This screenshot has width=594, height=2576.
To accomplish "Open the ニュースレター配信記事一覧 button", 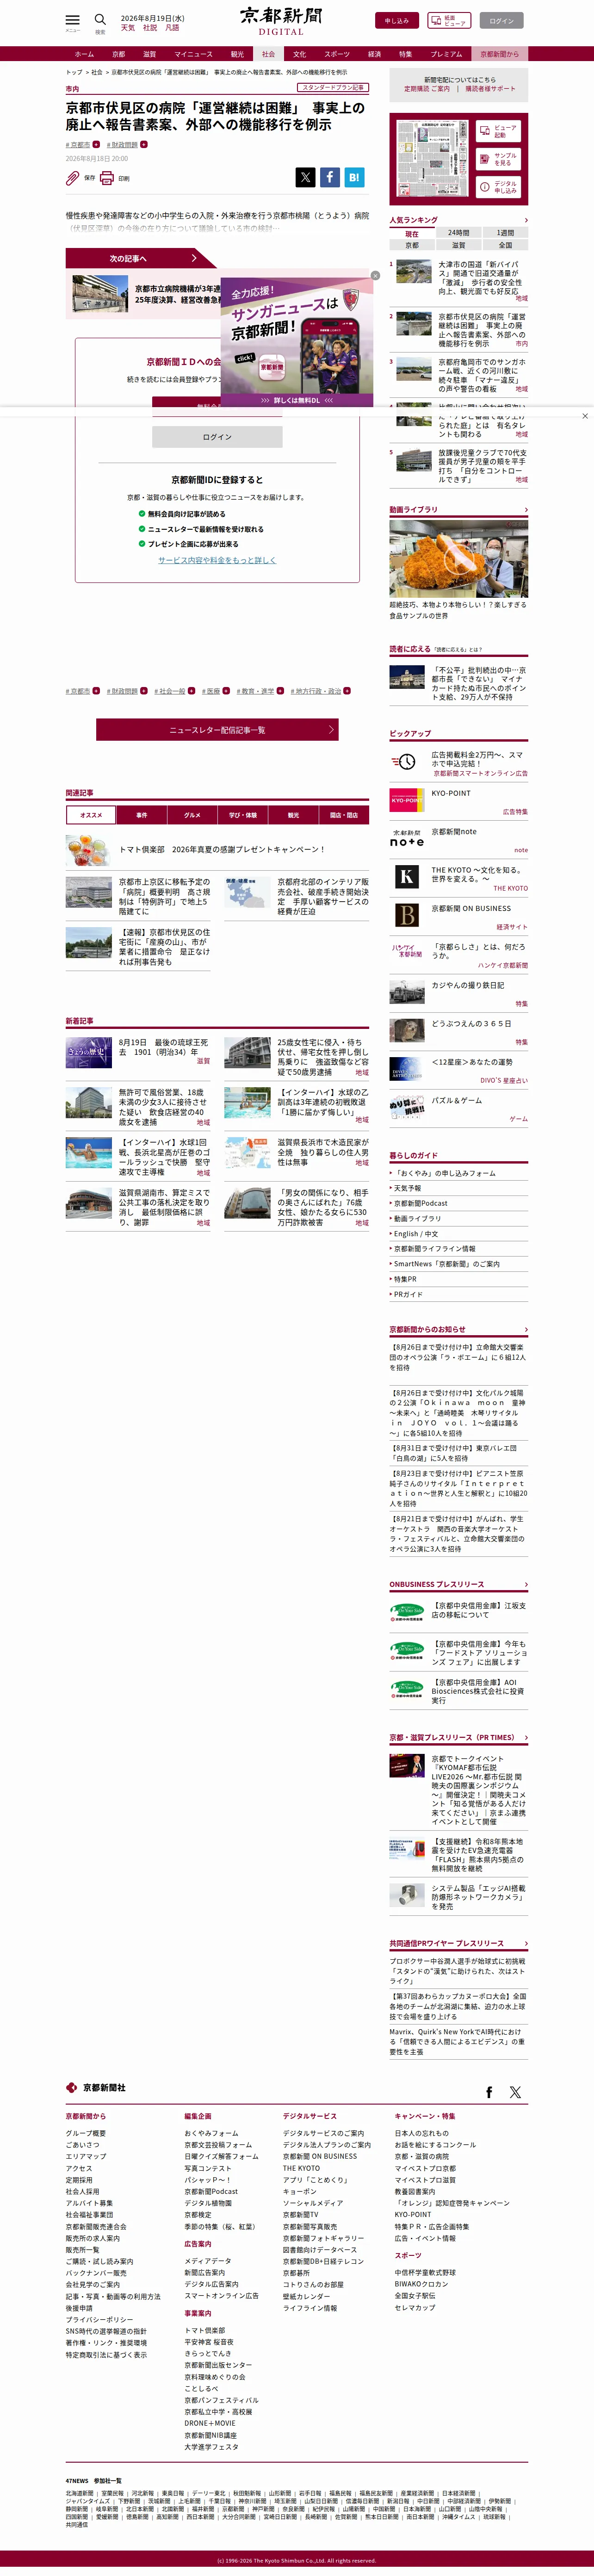I will pyautogui.click(x=217, y=730).
